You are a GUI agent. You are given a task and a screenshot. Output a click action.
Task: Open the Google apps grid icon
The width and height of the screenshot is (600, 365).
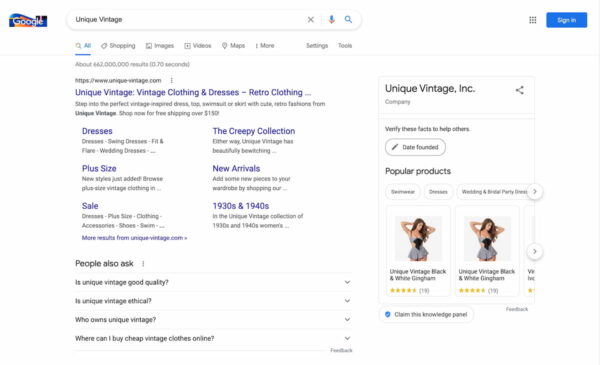tap(532, 20)
